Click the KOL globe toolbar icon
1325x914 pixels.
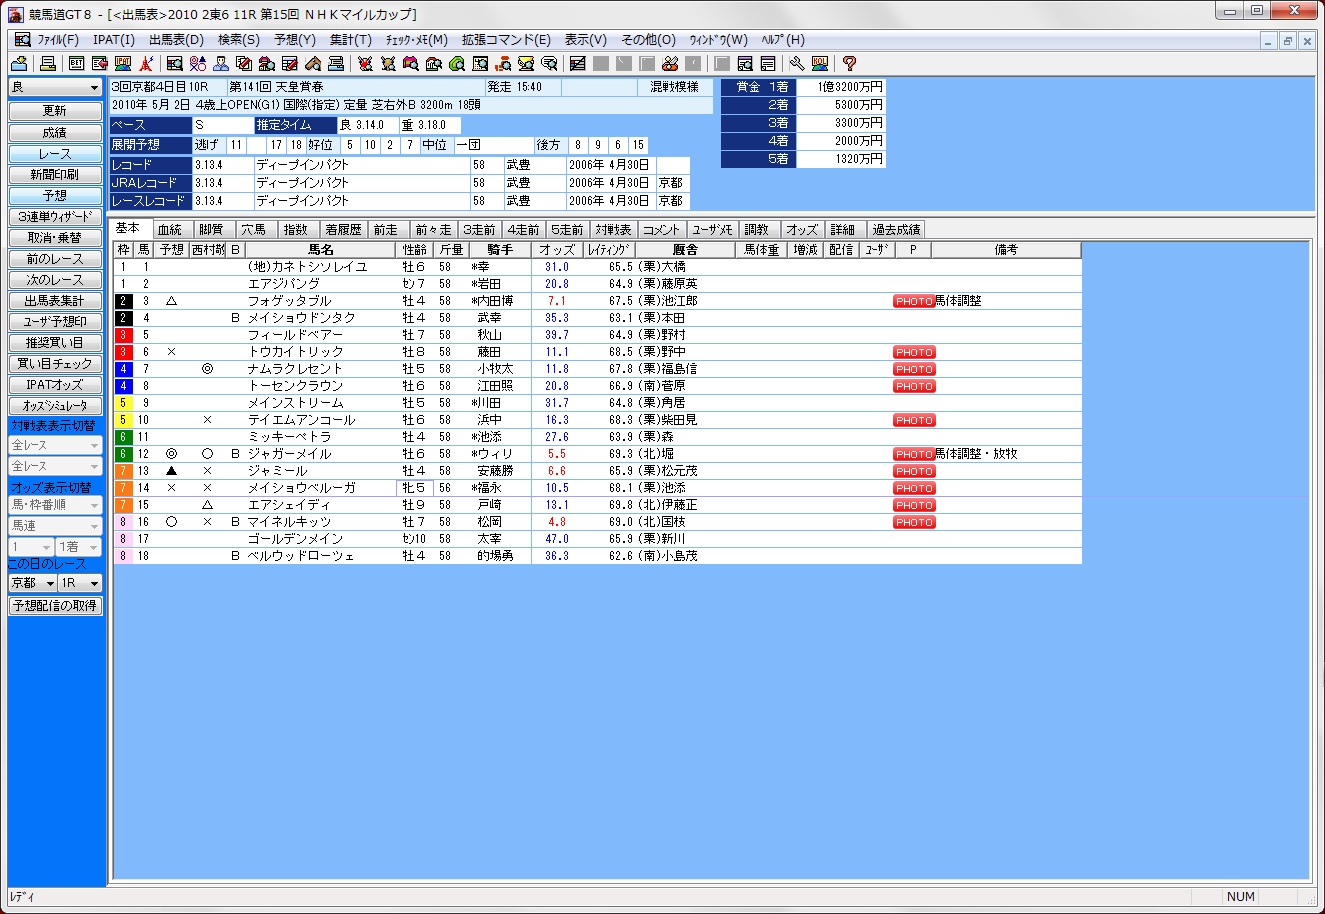pyautogui.click(x=819, y=64)
